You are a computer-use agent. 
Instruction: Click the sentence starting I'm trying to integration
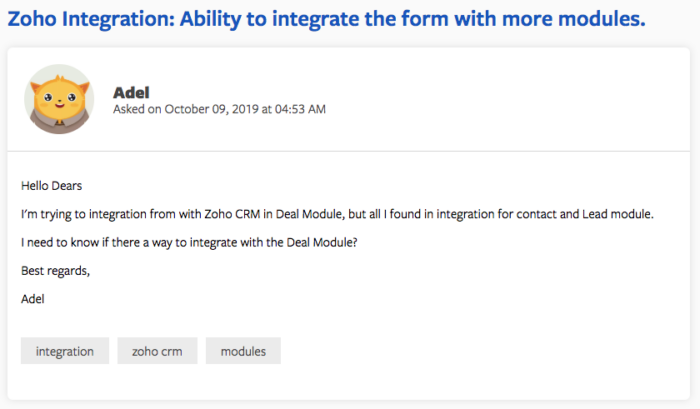[x=336, y=214]
